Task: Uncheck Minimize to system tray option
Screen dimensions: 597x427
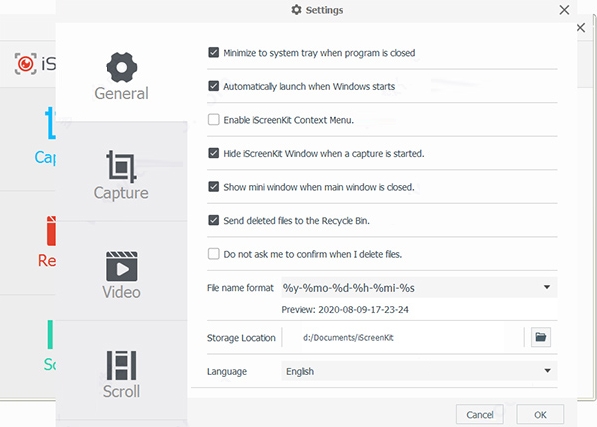Action: click(x=214, y=52)
